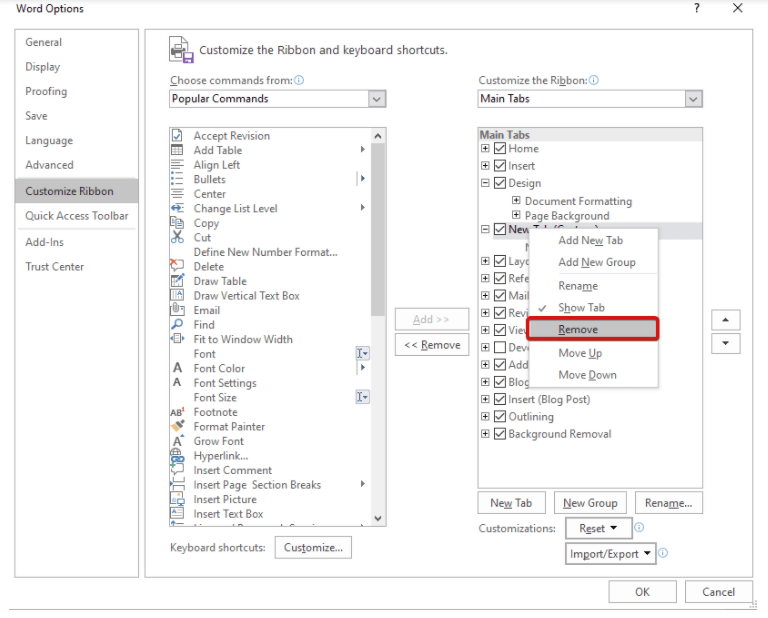Click the Footnote AB icon
Viewport: 768px width, 618px height.
point(177,412)
